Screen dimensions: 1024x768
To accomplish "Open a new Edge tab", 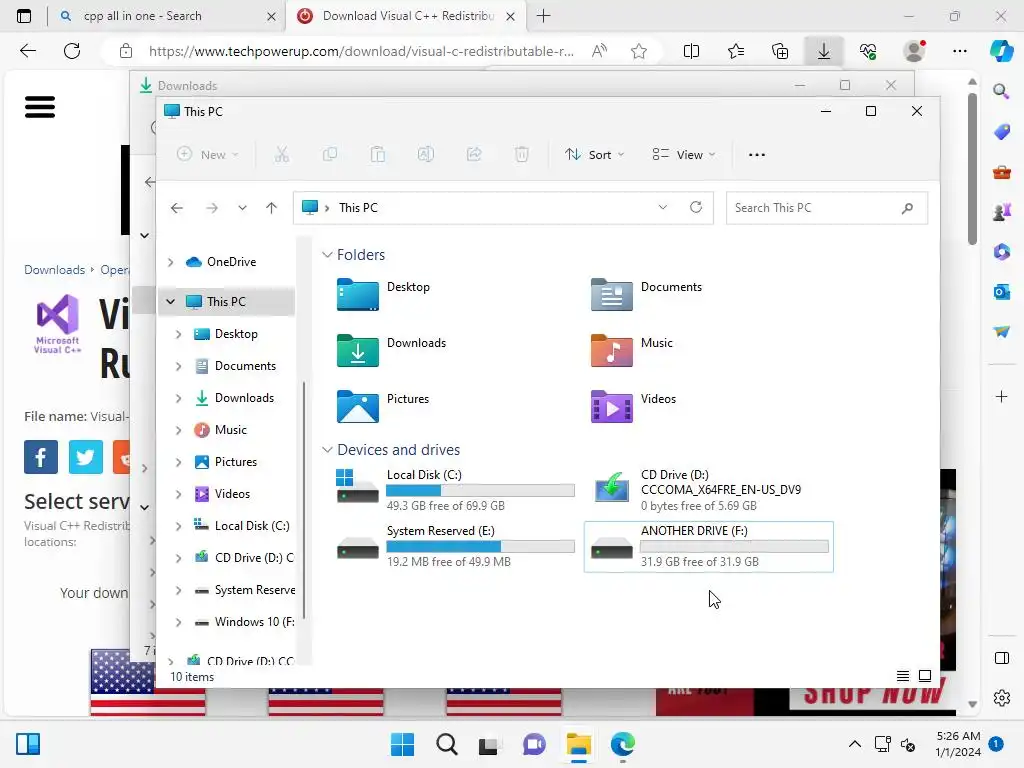I will click(x=543, y=16).
